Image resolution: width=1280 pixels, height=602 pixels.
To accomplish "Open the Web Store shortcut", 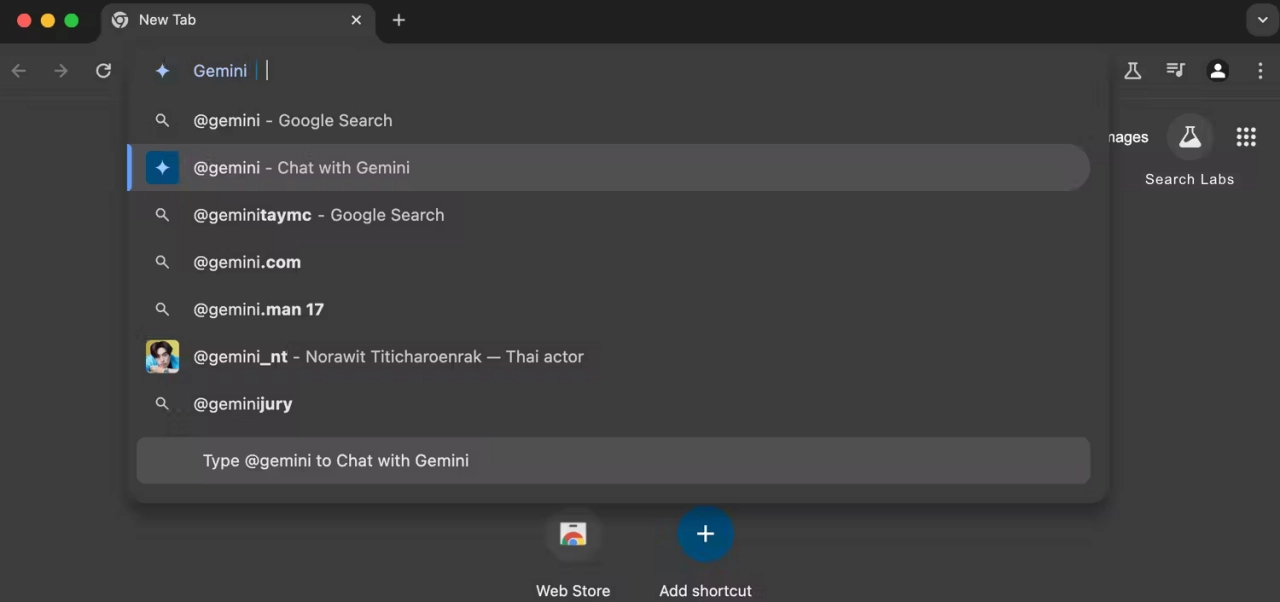I will pyautogui.click(x=573, y=534).
